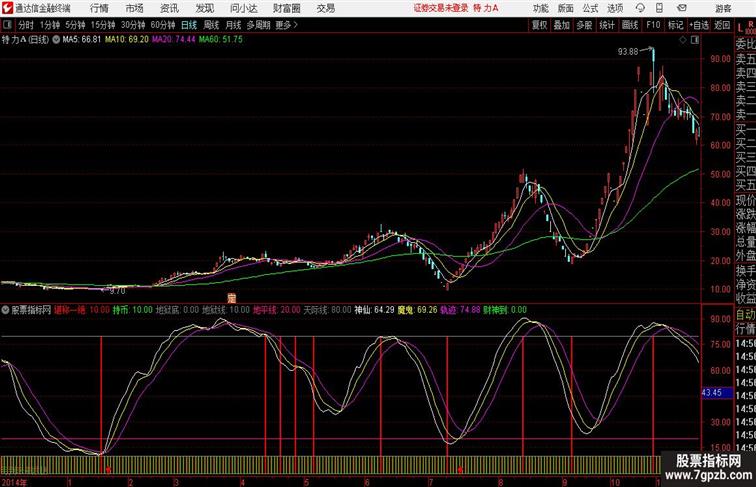This screenshot has width=756, height=487.
Task: Click the 复权 button
Action: click(x=540, y=25)
